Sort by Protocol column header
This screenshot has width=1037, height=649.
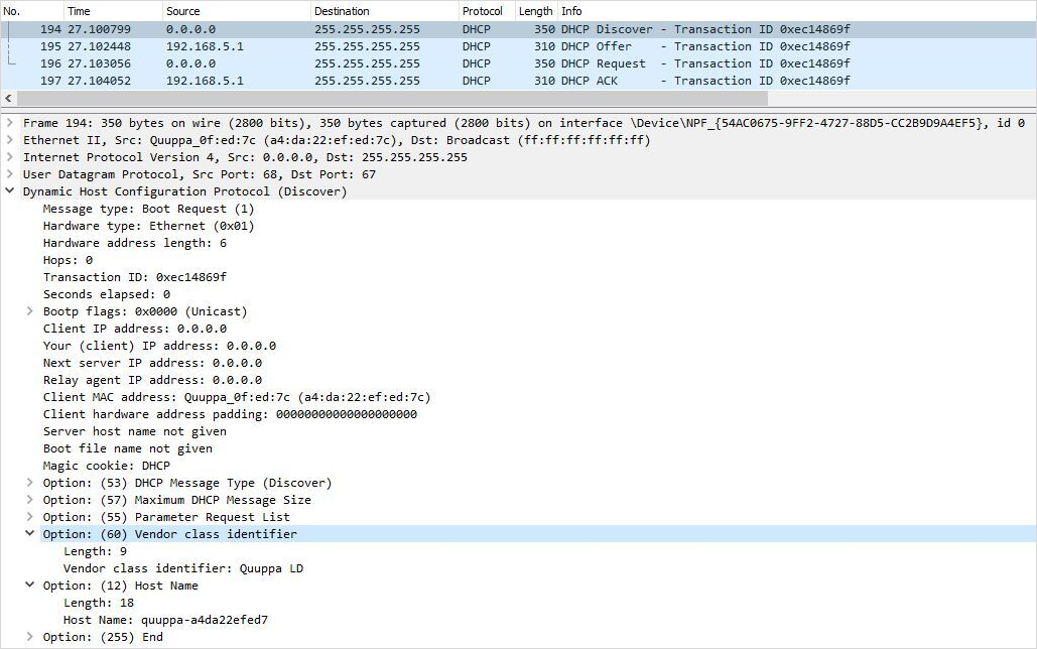(487, 11)
